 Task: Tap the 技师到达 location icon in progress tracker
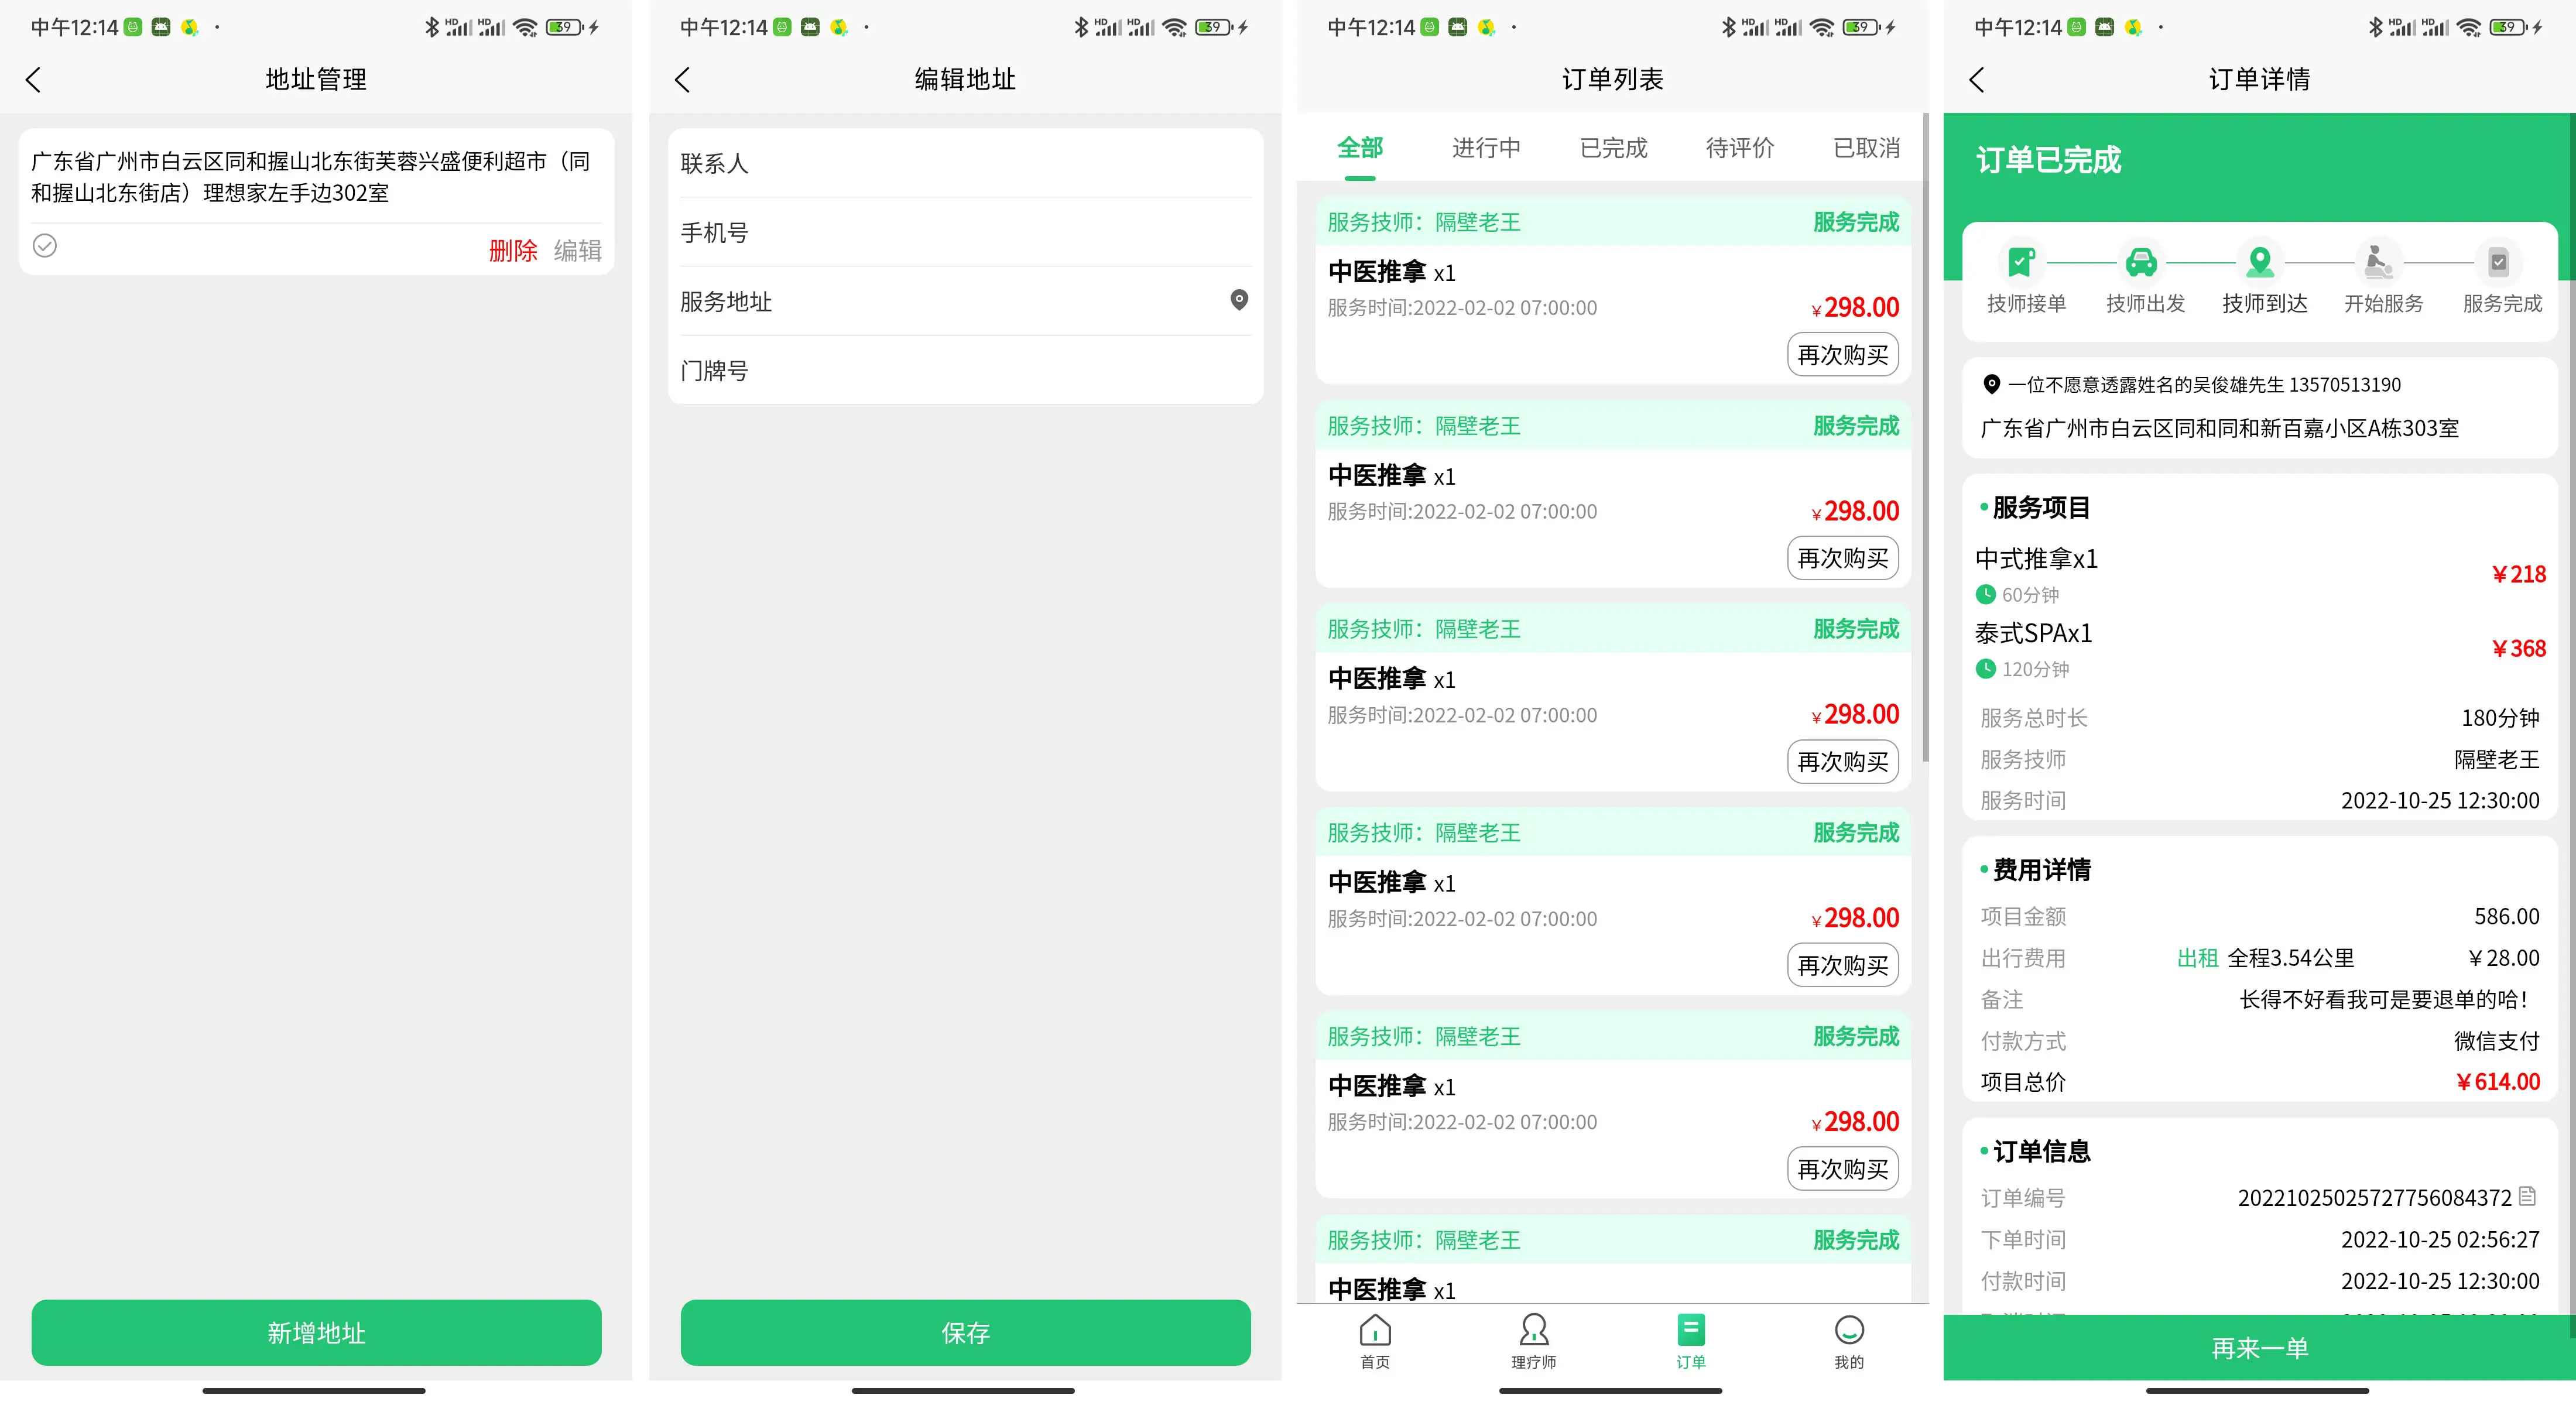pyautogui.click(x=2260, y=262)
